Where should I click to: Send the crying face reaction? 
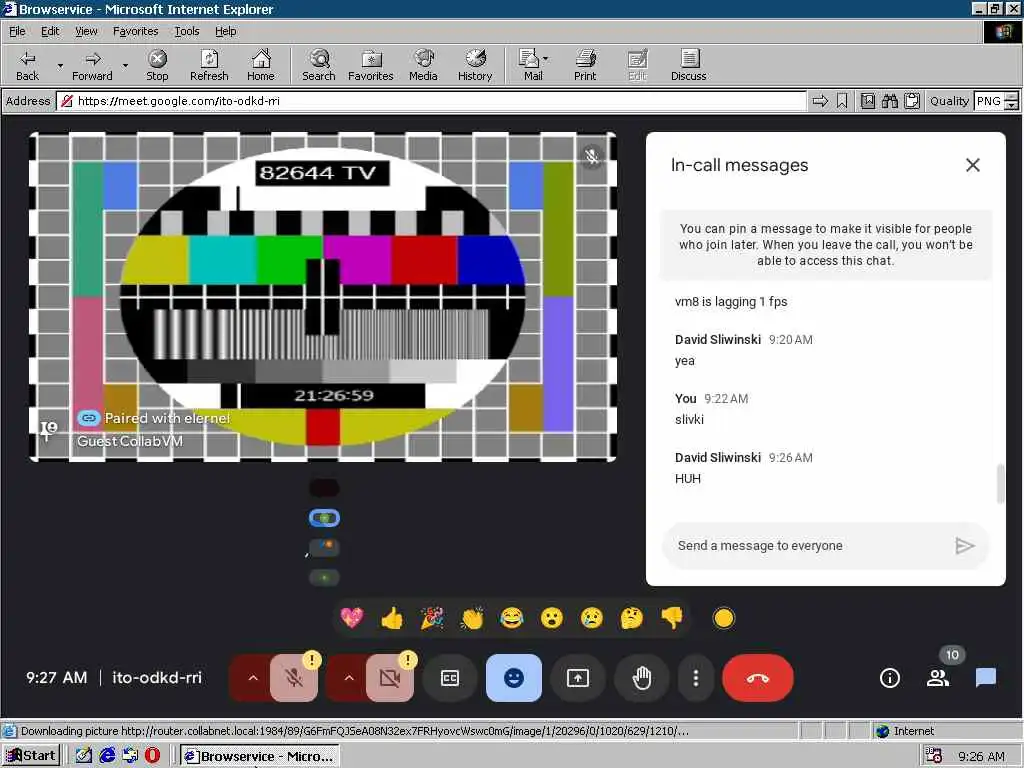[x=592, y=618]
